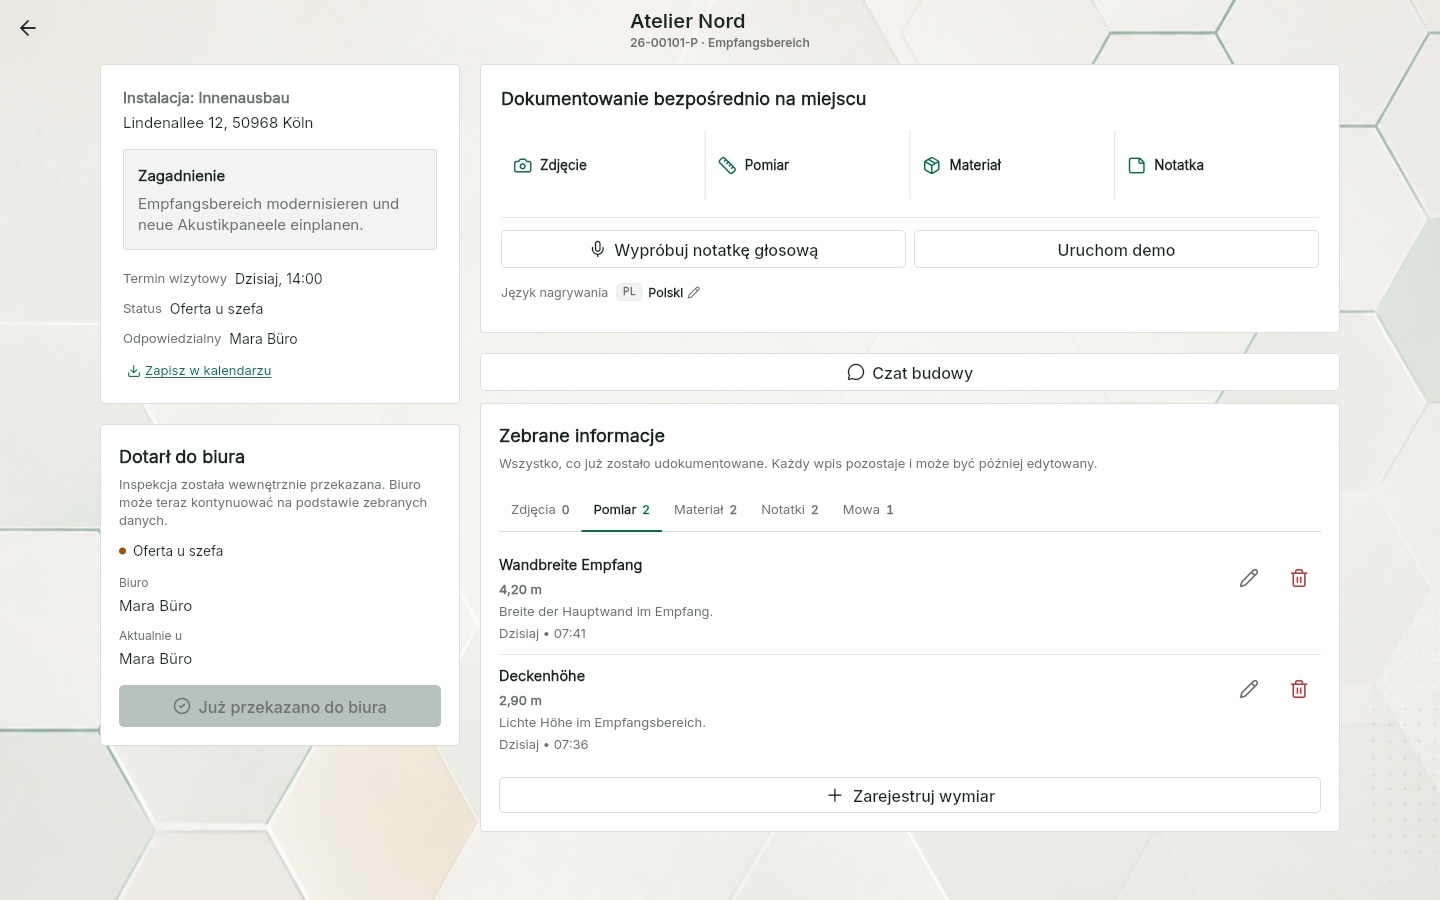Add a measurement via Pomiar
Screen dimensions: 1440x900
(x=808, y=165)
